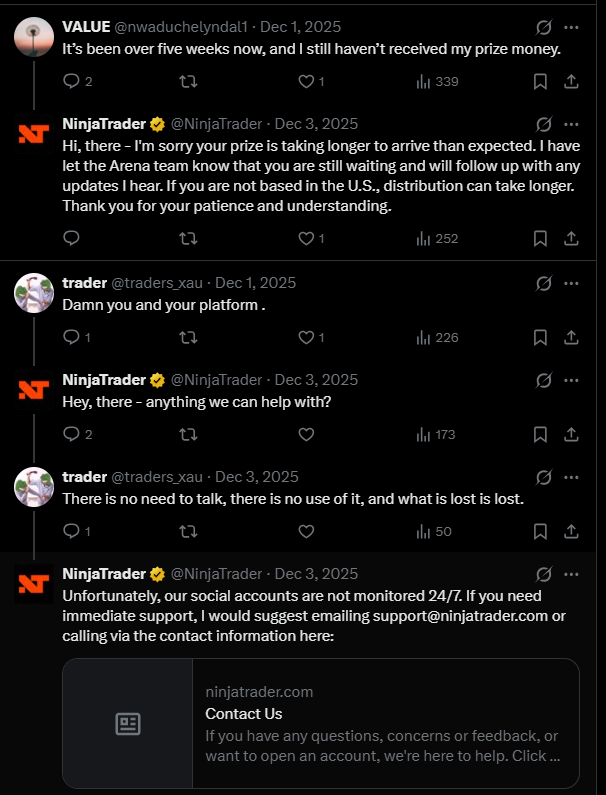
Task: Like trader's "Damn you and your platform" tweet
Action: coord(306,337)
